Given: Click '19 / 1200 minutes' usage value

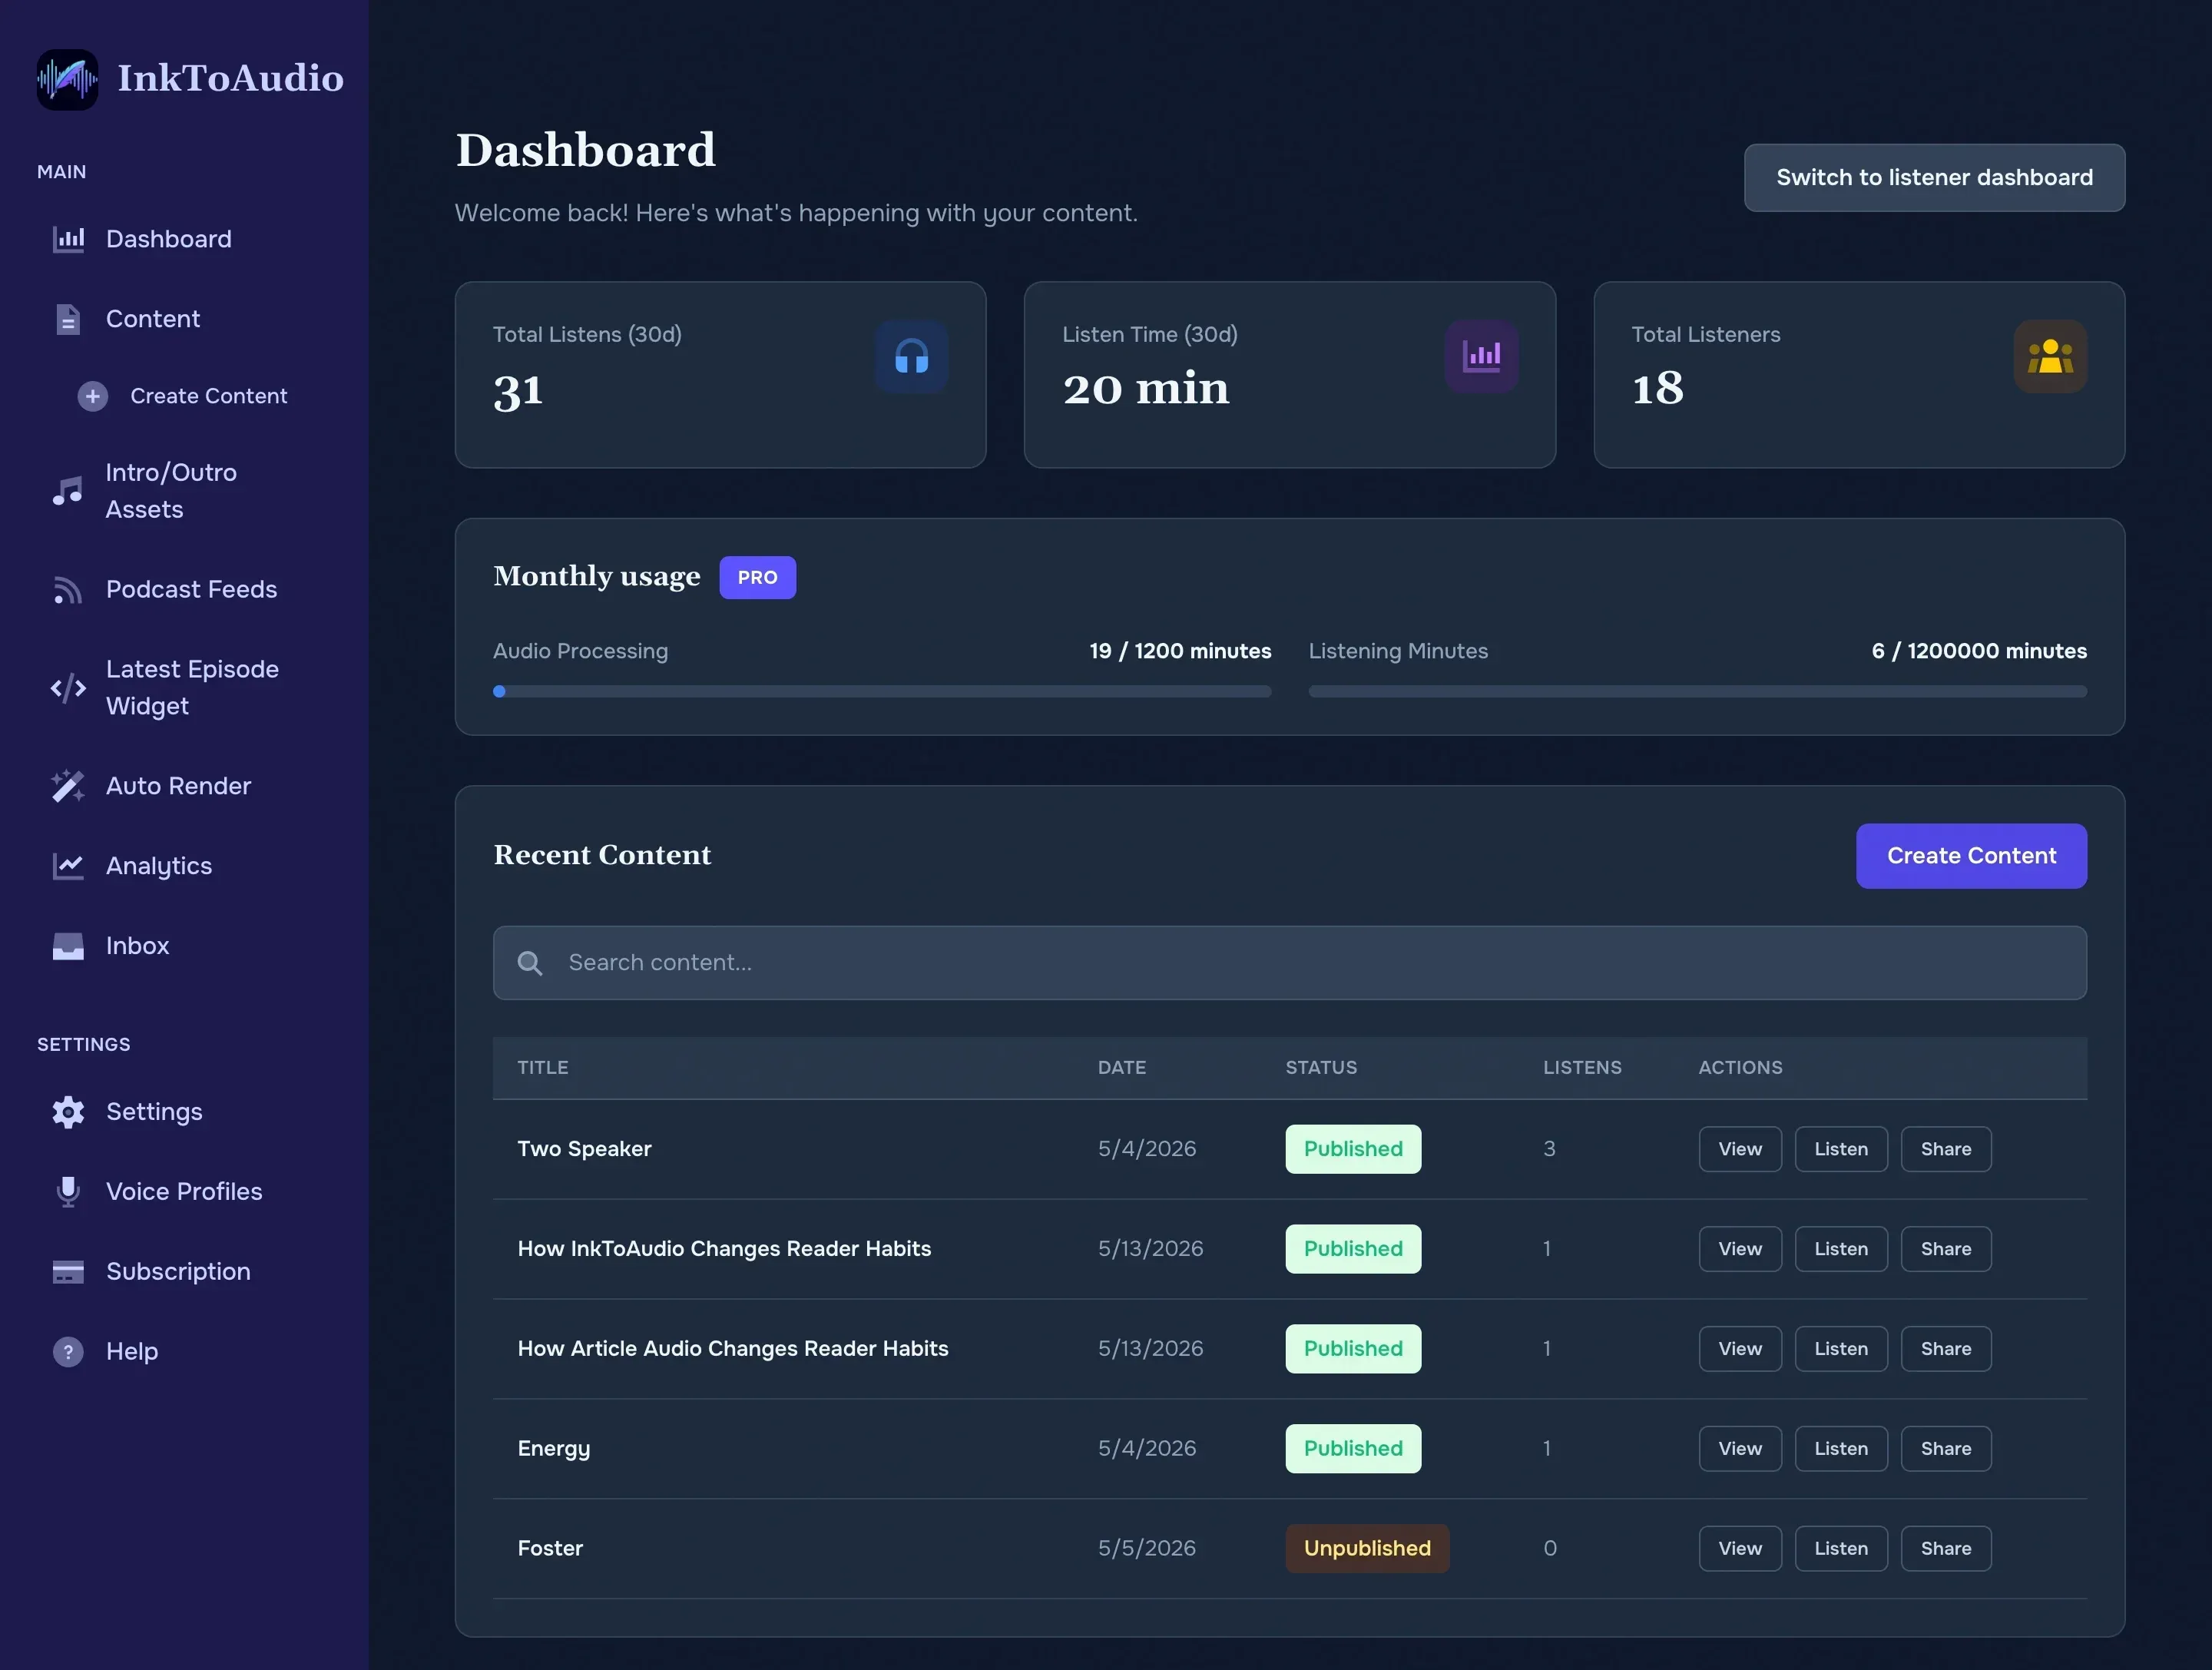Looking at the screenshot, I should [x=1180, y=651].
